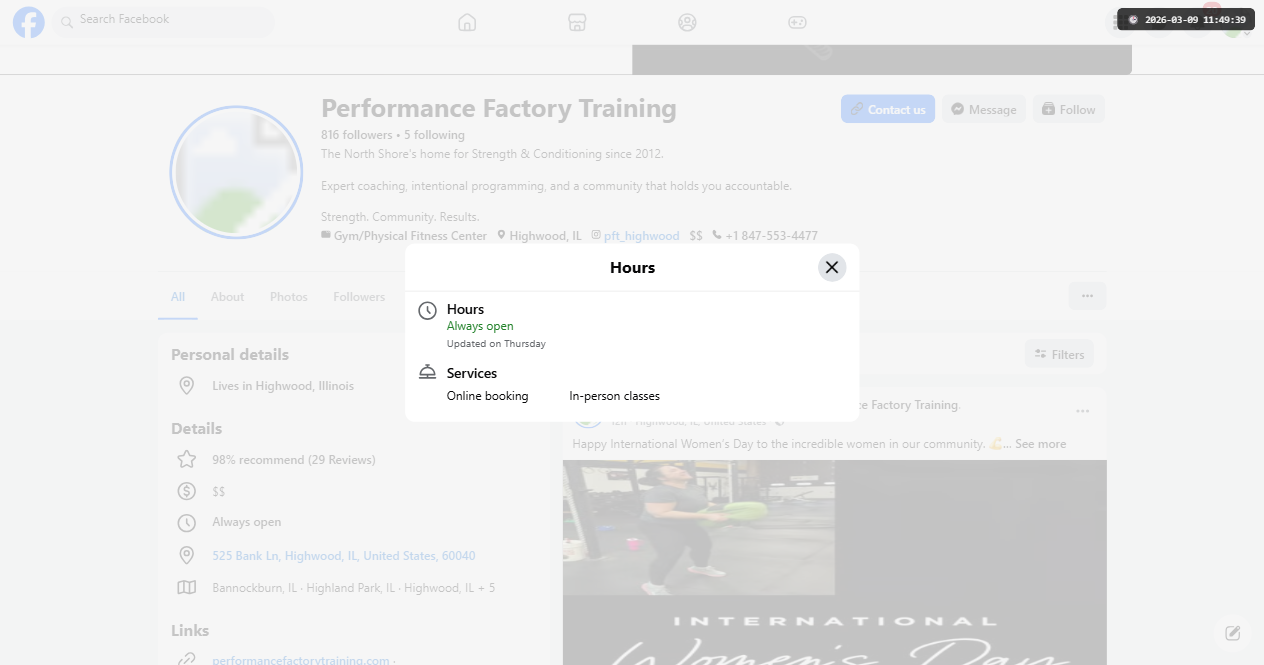
Task: Switch to the About tab
Action: pos(227,297)
